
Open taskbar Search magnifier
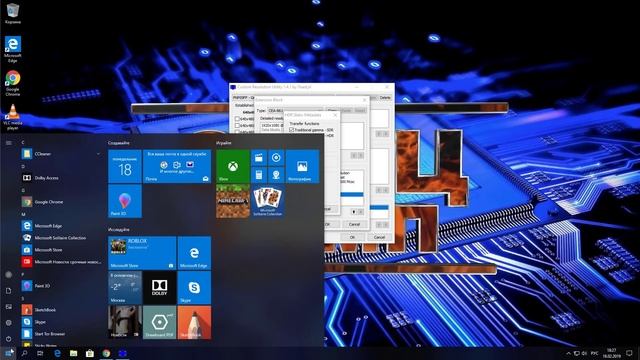point(24,353)
